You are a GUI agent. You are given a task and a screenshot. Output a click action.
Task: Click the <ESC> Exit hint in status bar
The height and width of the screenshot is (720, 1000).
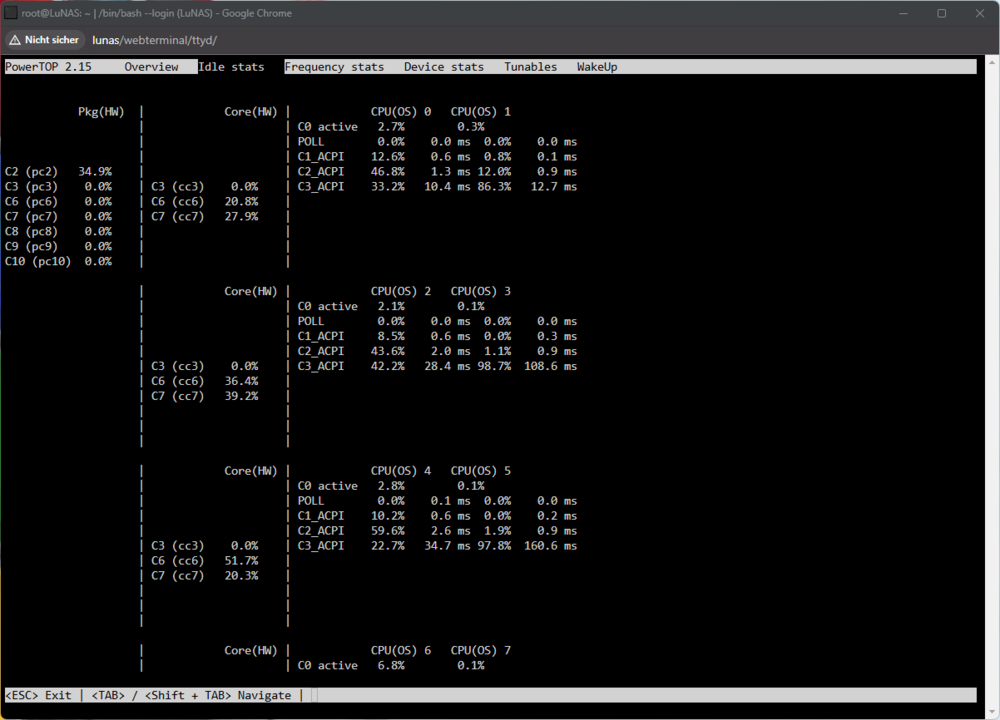(x=38, y=696)
